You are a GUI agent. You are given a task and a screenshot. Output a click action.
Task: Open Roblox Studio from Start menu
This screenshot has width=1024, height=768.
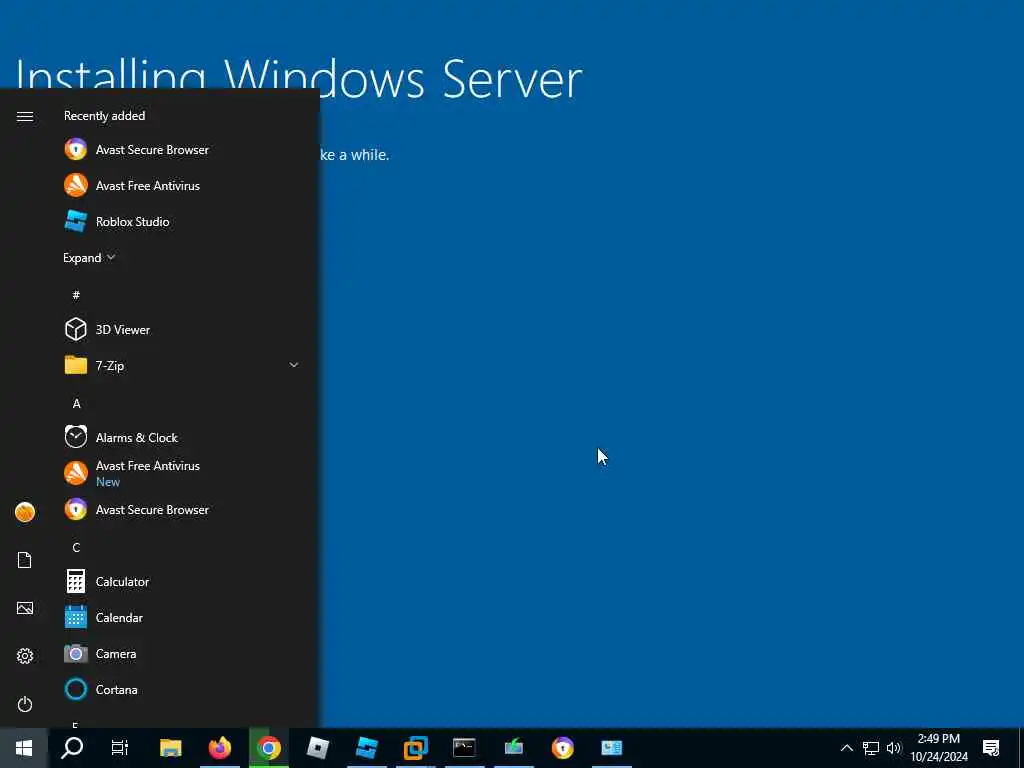click(184, 221)
